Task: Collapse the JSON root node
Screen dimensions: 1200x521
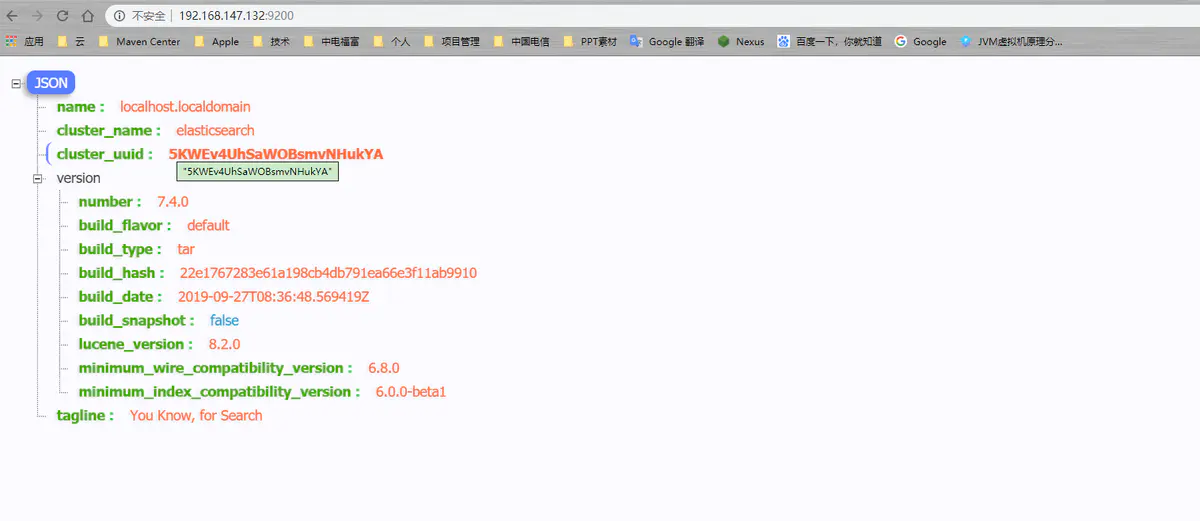Action: pos(16,83)
